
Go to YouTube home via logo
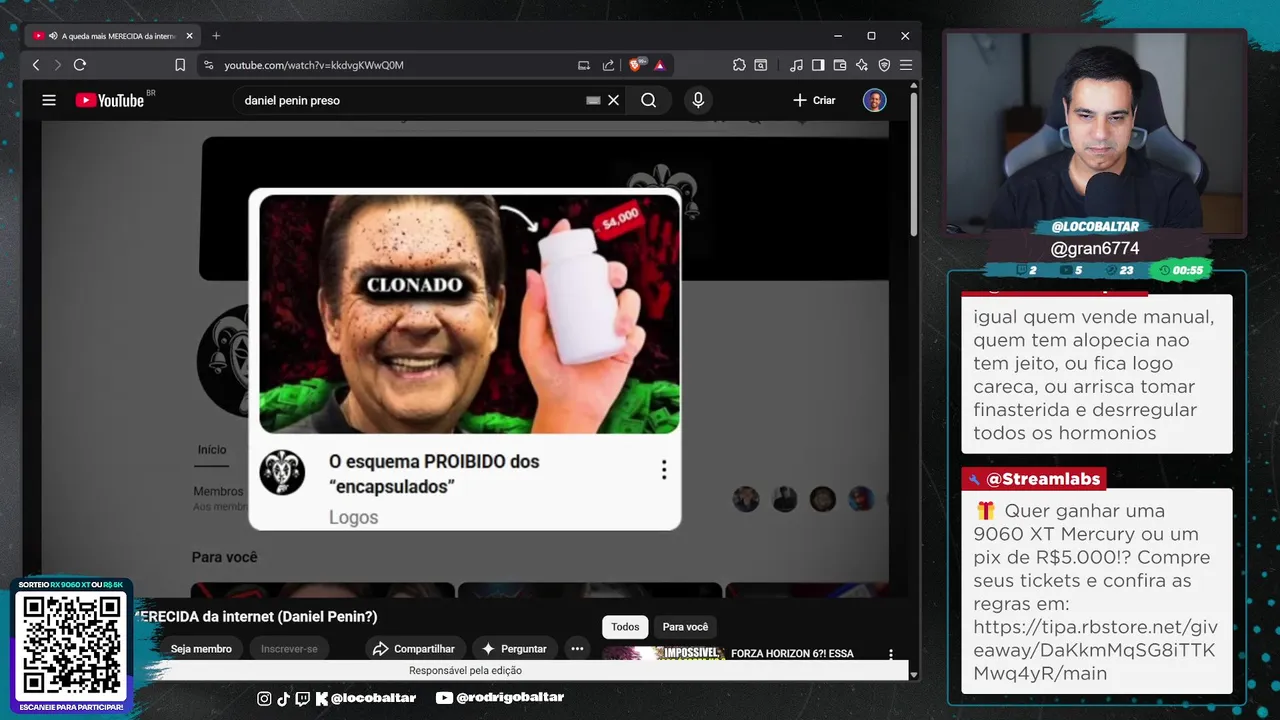pos(110,100)
